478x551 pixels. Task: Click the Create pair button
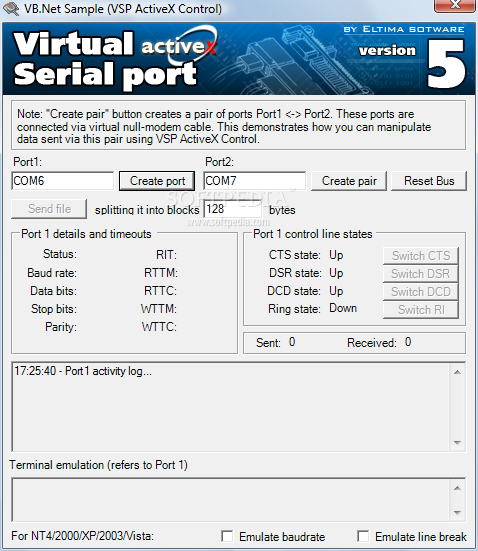click(349, 181)
